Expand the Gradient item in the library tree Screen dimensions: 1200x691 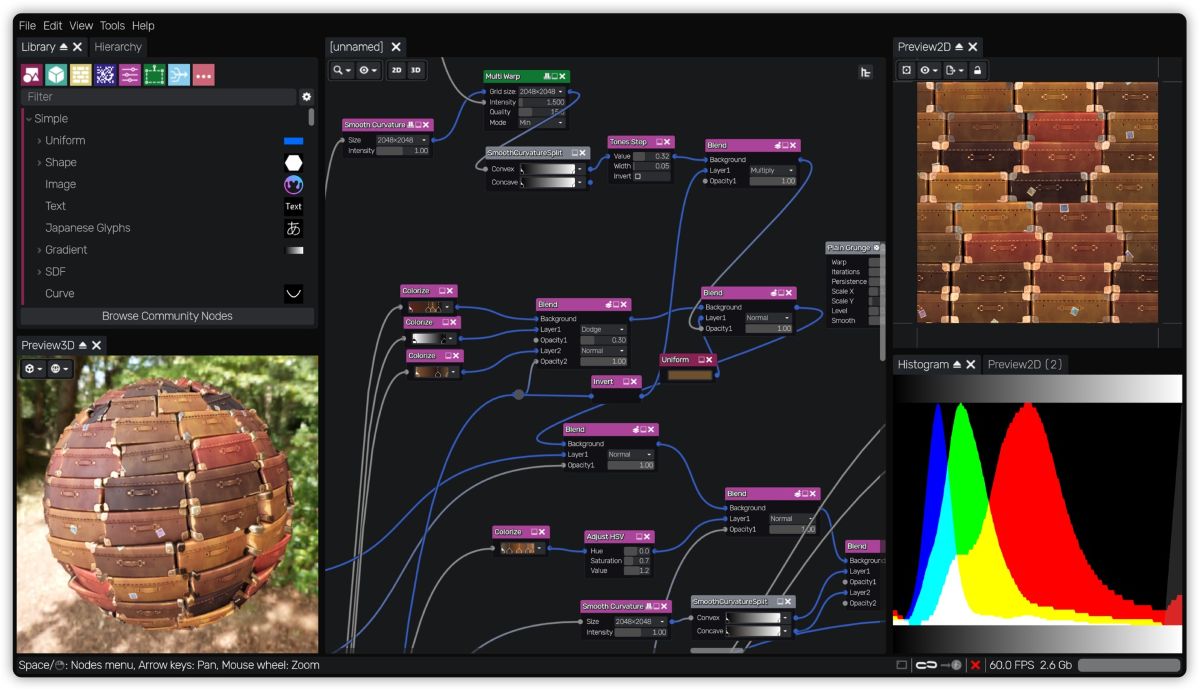coord(40,250)
